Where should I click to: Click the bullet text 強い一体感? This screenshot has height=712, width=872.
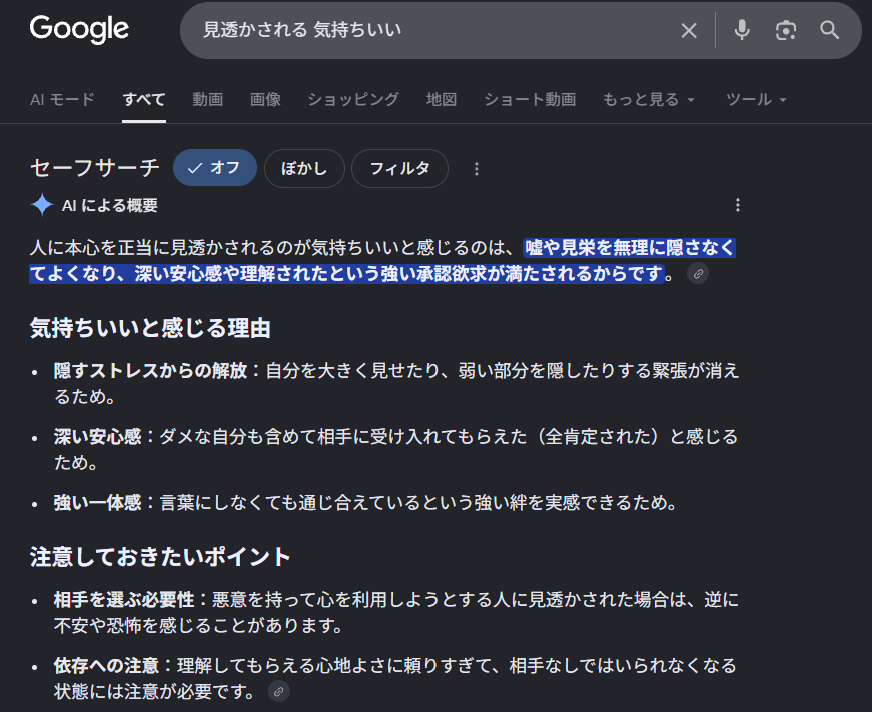tap(97, 503)
